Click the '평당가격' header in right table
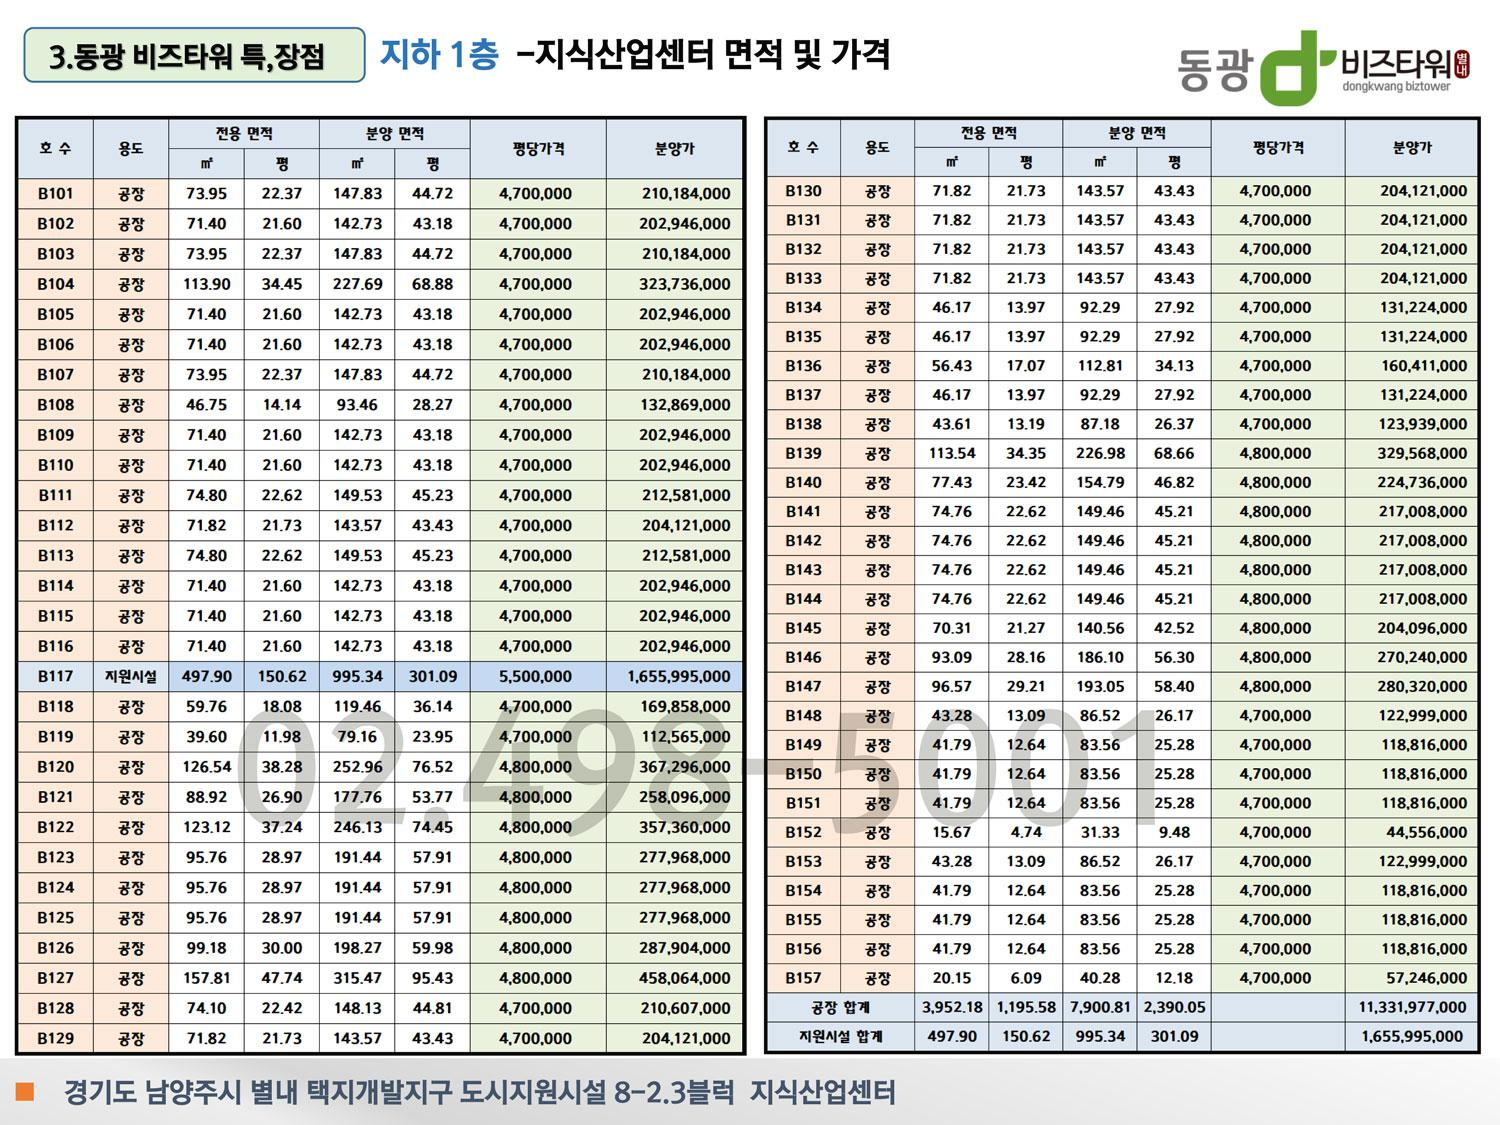This screenshot has width=1500, height=1125. [1278, 147]
